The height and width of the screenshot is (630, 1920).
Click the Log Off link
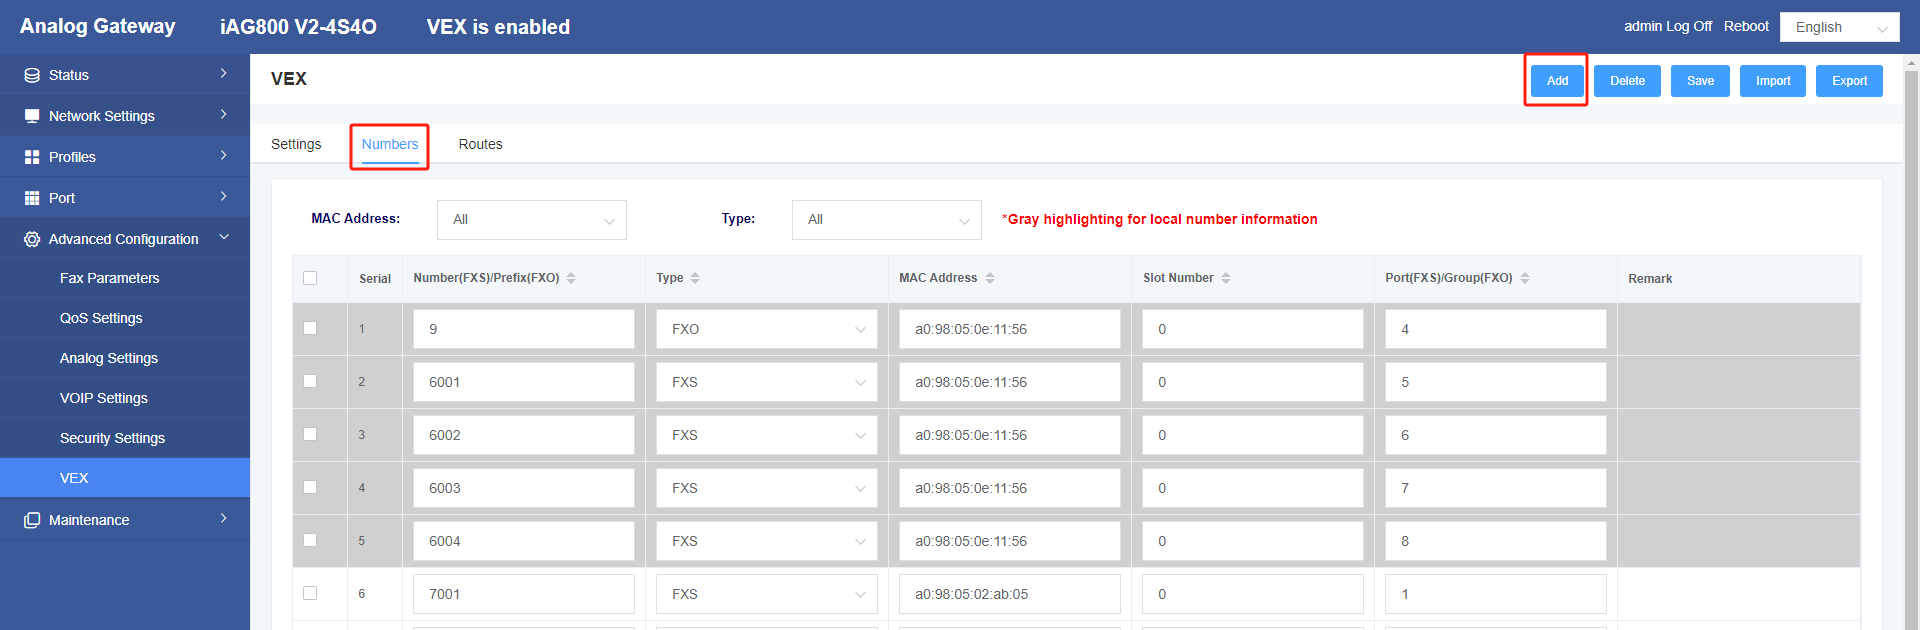pyautogui.click(x=1689, y=26)
